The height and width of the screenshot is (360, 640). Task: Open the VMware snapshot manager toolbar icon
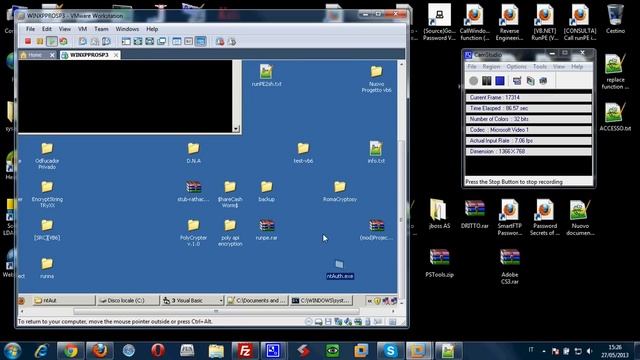106,41
